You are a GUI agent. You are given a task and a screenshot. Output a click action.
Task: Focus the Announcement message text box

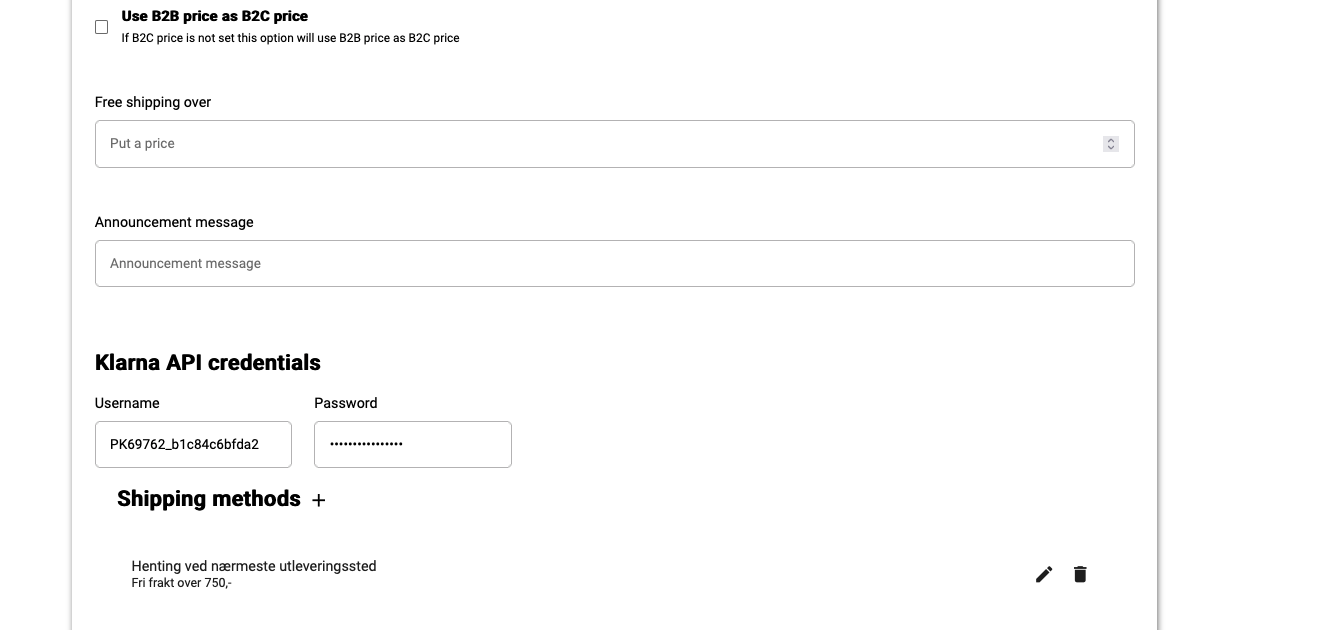point(614,264)
